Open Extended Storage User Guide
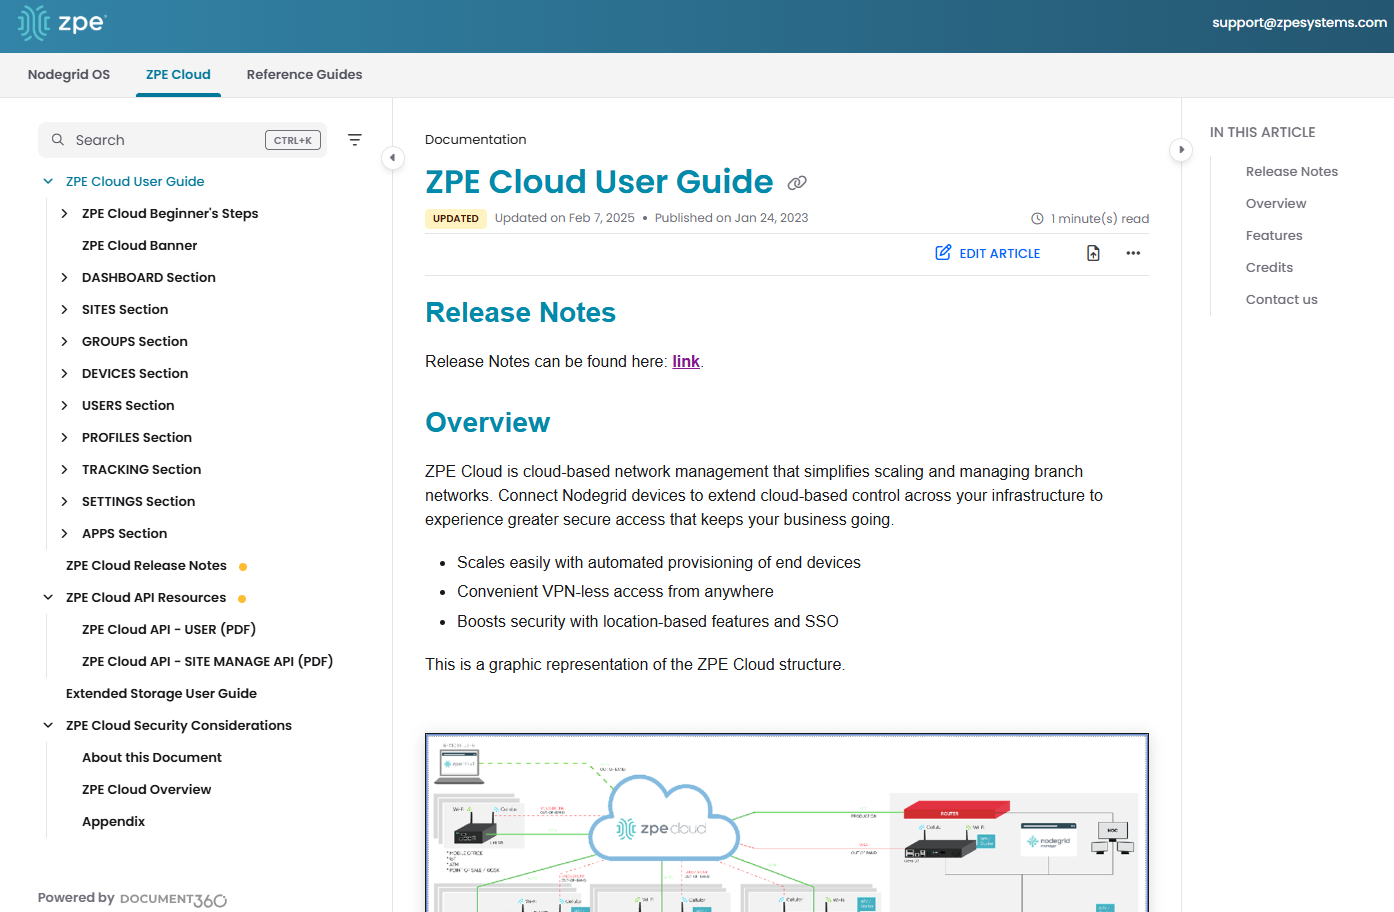 [161, 693]
